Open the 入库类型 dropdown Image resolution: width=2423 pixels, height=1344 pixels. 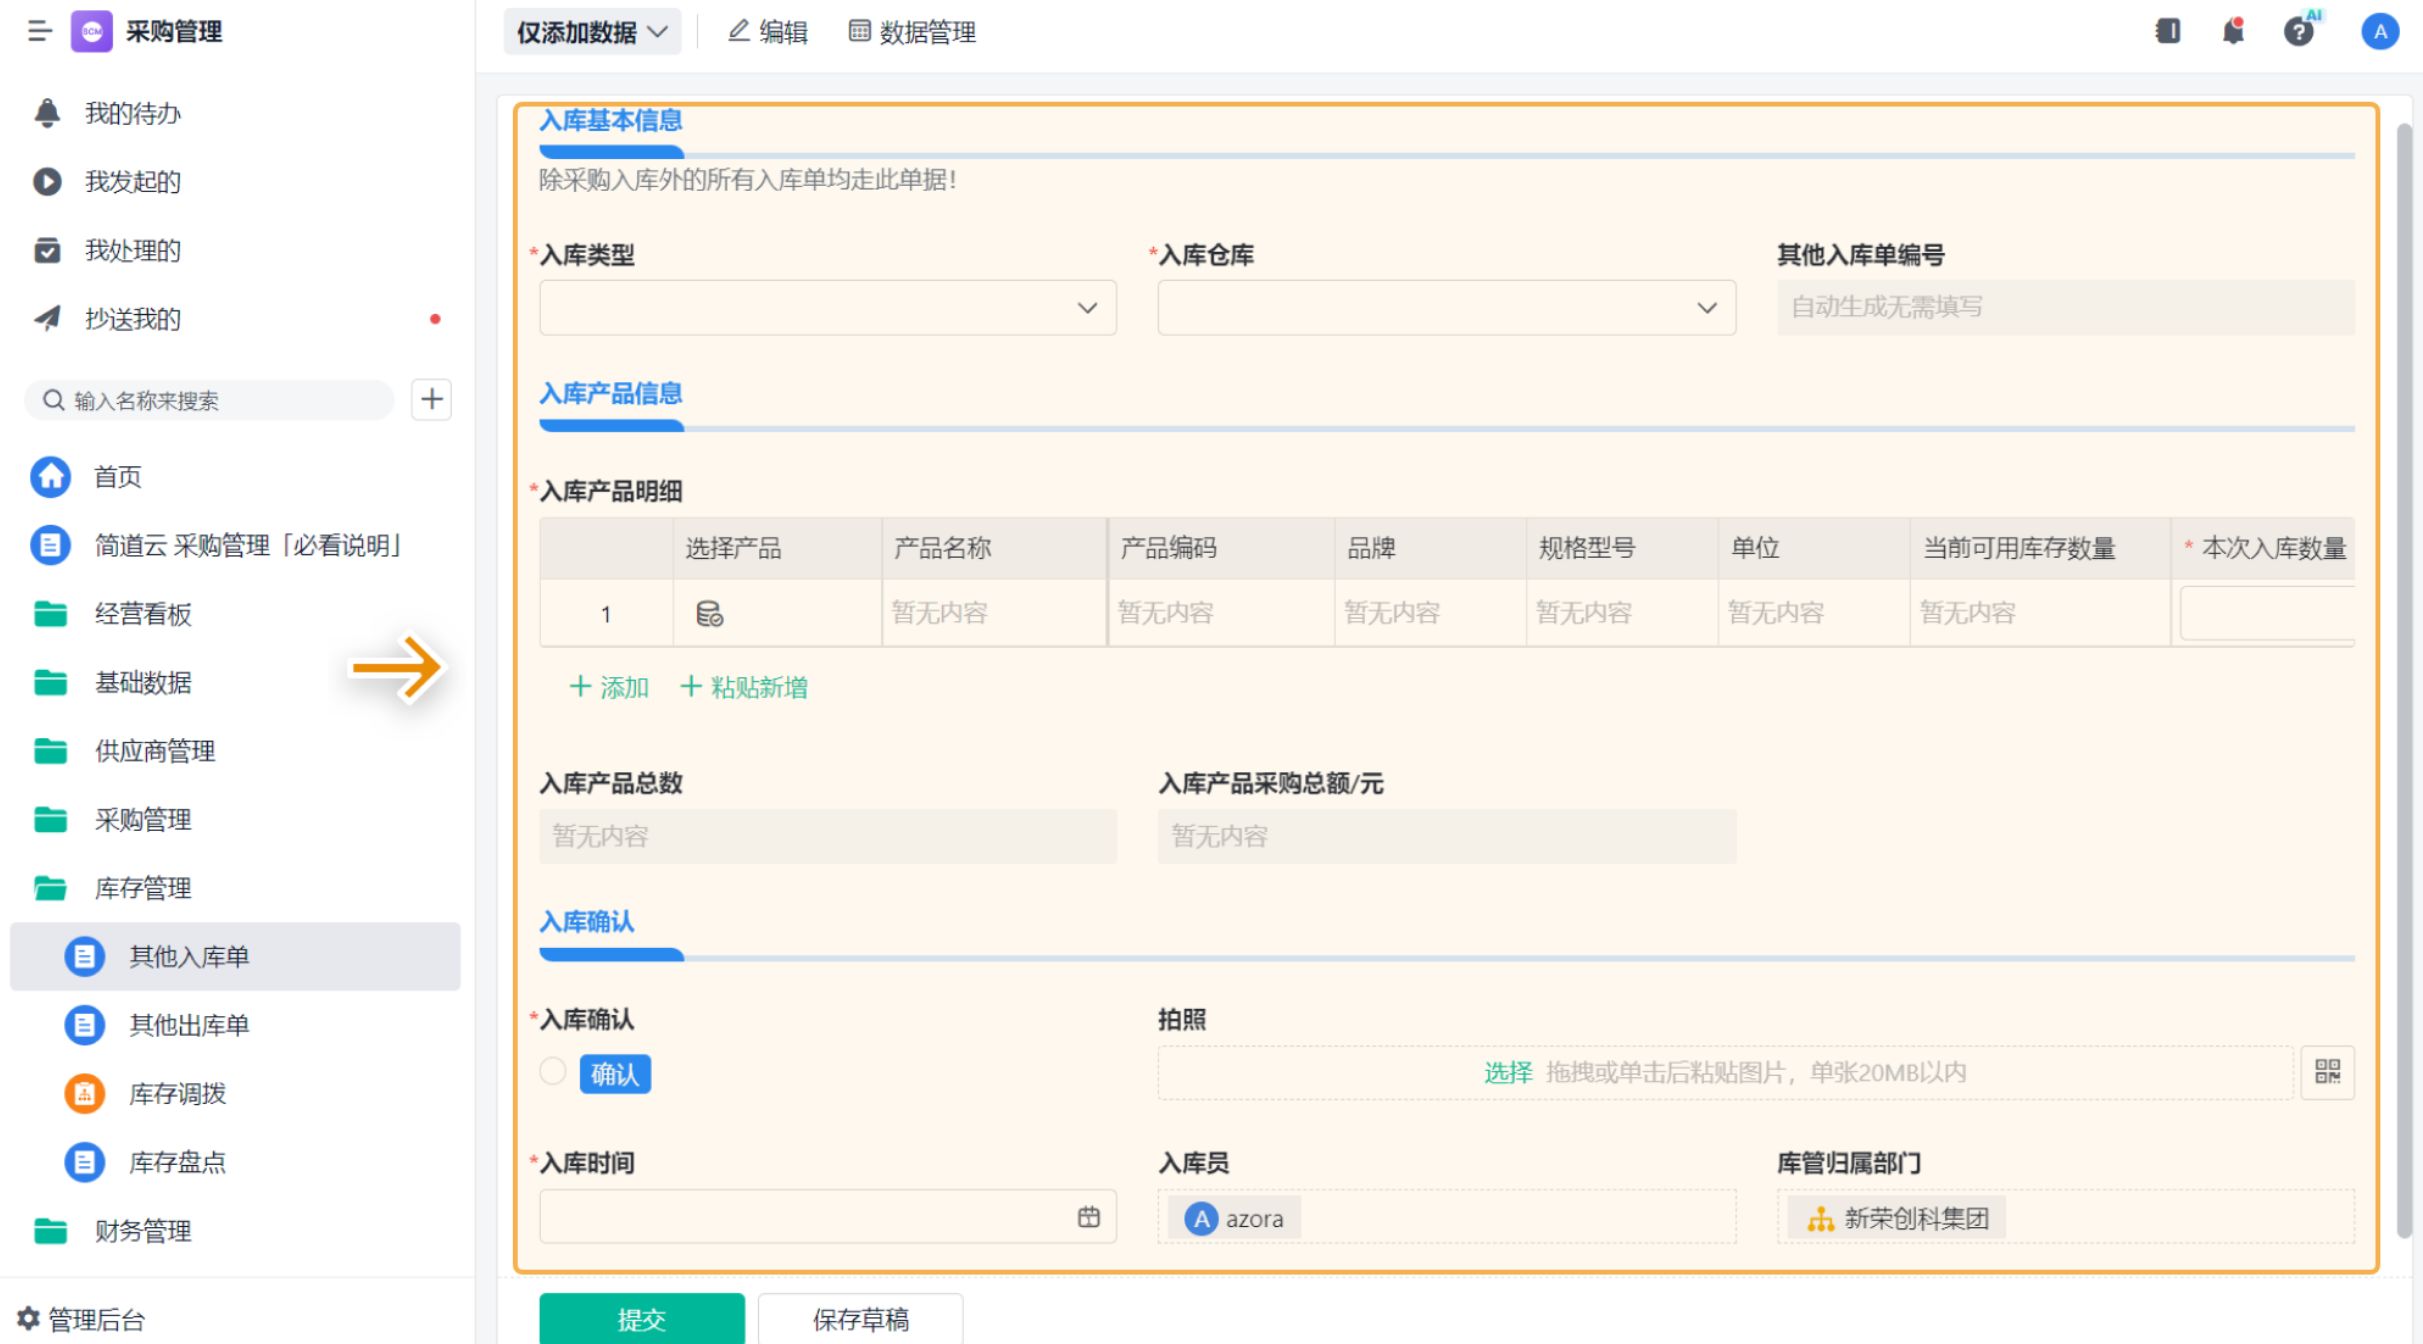pos(827,308)
